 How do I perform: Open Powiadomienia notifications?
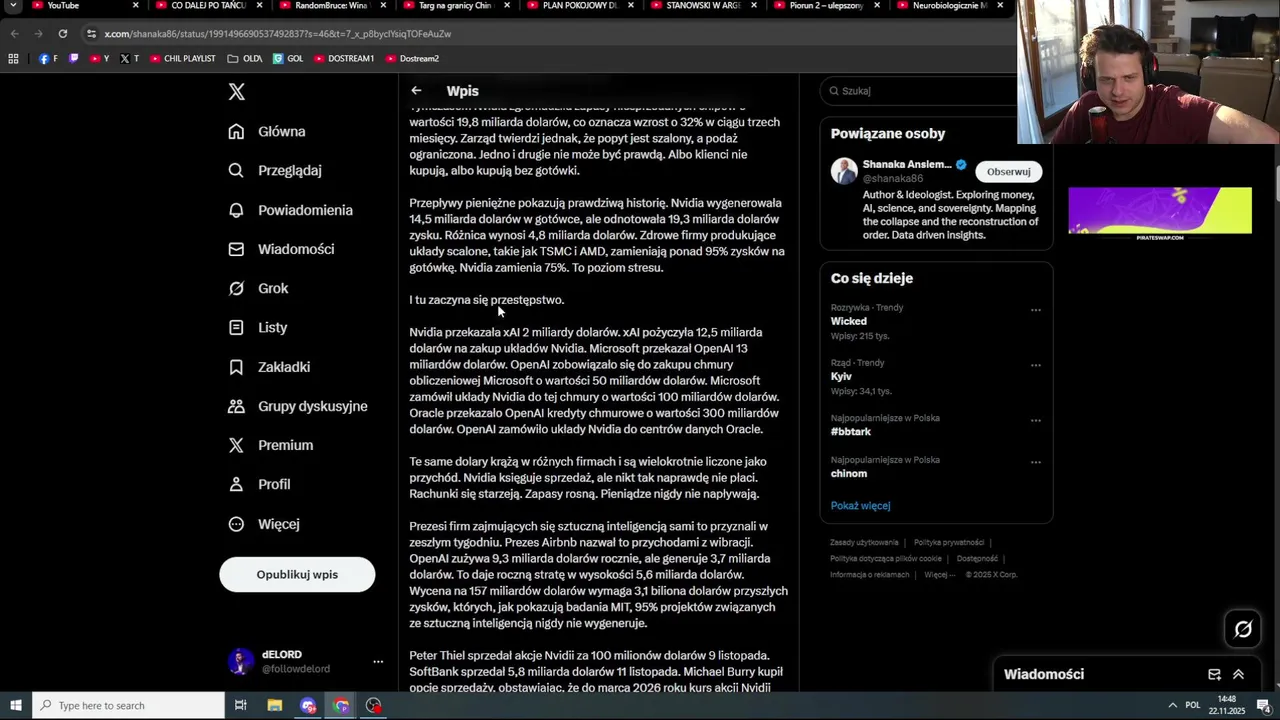290,210
